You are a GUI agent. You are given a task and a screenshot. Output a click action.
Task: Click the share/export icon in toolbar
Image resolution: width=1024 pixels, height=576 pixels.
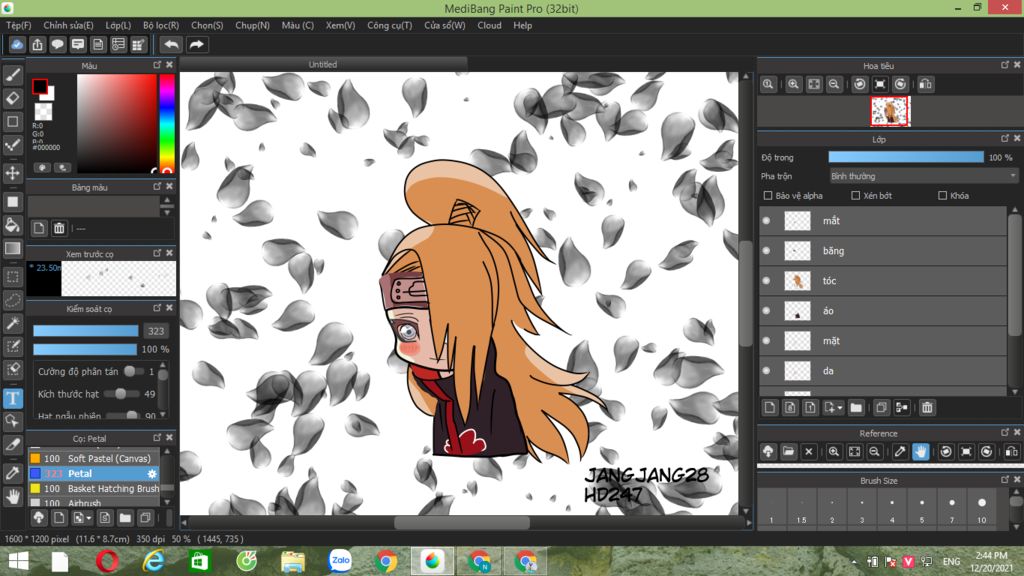37,44
